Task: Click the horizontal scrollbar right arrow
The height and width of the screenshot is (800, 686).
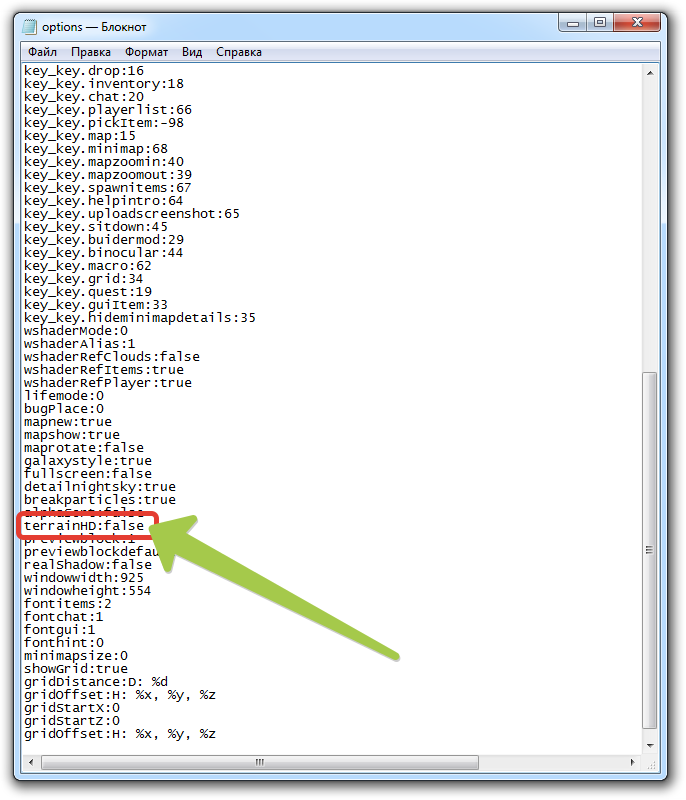Action: [x=633, y=762]
